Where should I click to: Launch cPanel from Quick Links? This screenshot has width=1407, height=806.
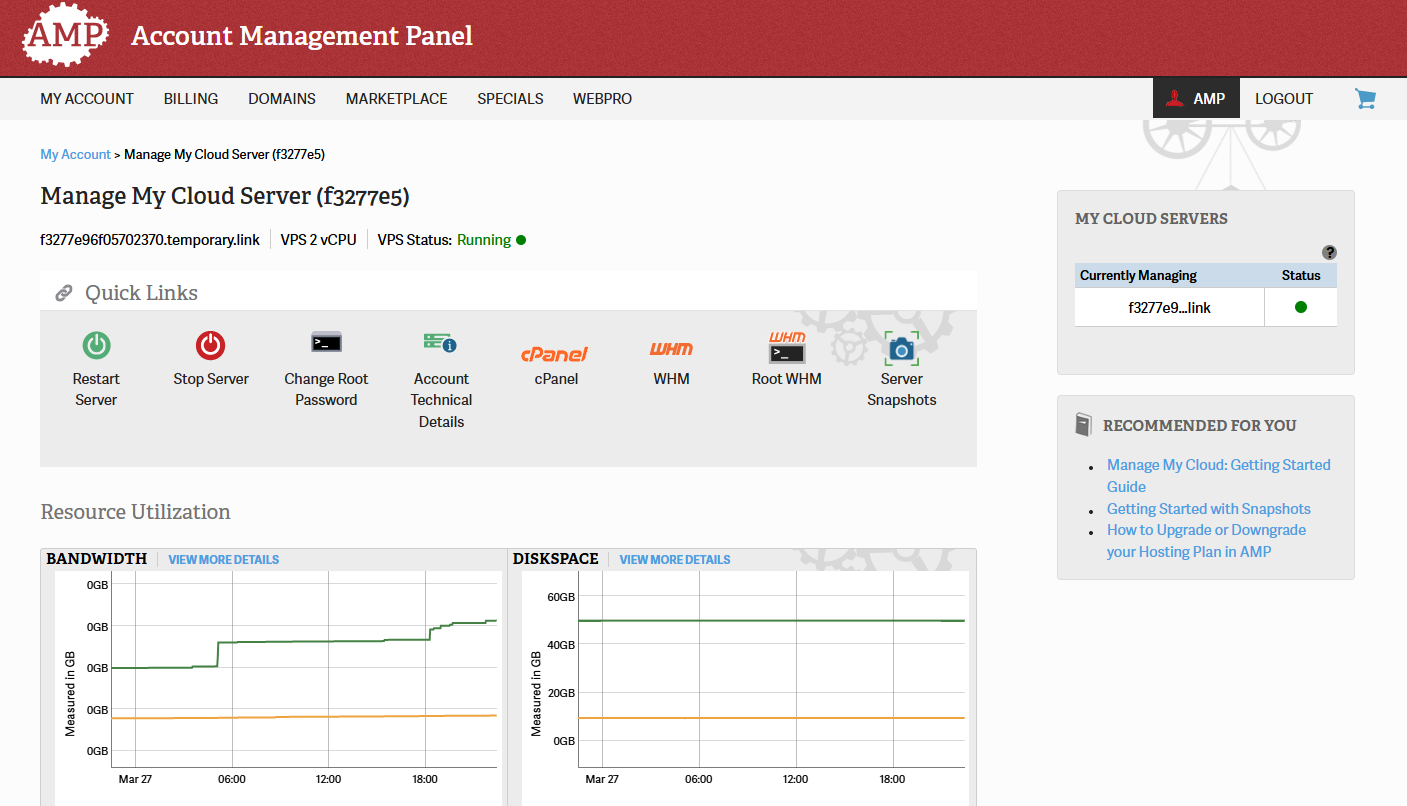pyautogui.click(x=554, y=354)
